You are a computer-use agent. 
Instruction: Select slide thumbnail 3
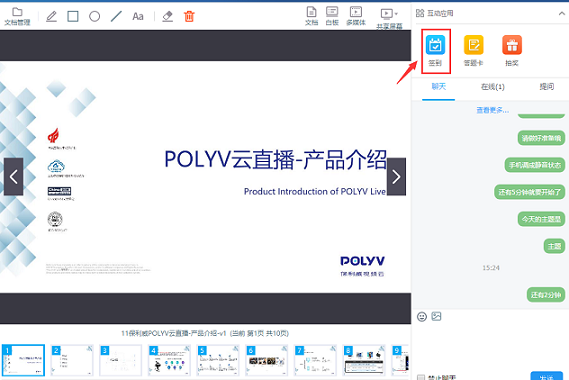click(120, 360)
